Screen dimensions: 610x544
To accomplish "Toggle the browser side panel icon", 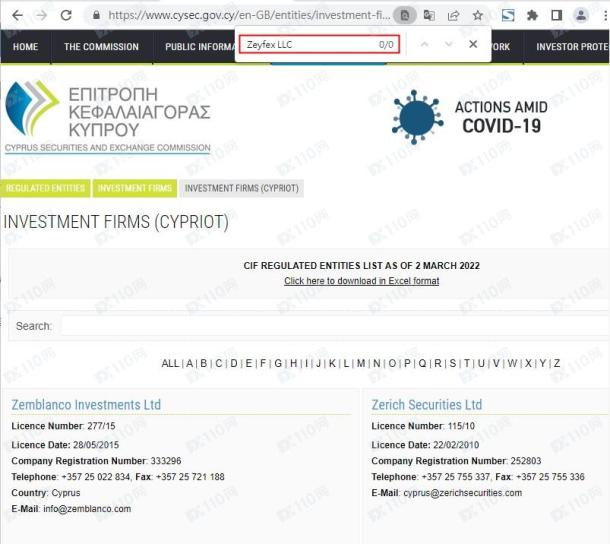I will point(557,15).
